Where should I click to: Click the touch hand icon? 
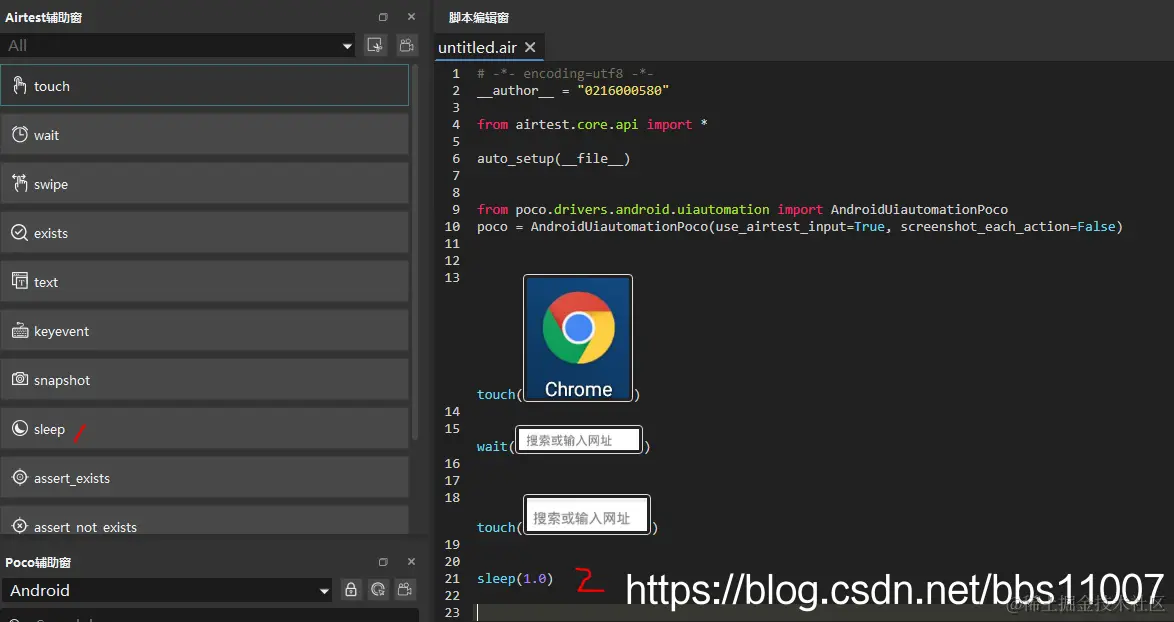19,85
